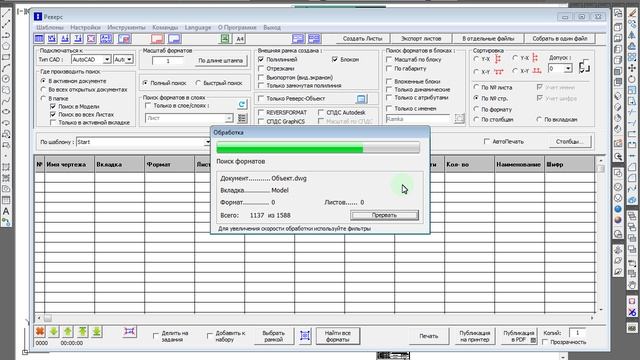Click the 'Формат' column header
This screenshot has height=360, width=640.
(169, 164)
